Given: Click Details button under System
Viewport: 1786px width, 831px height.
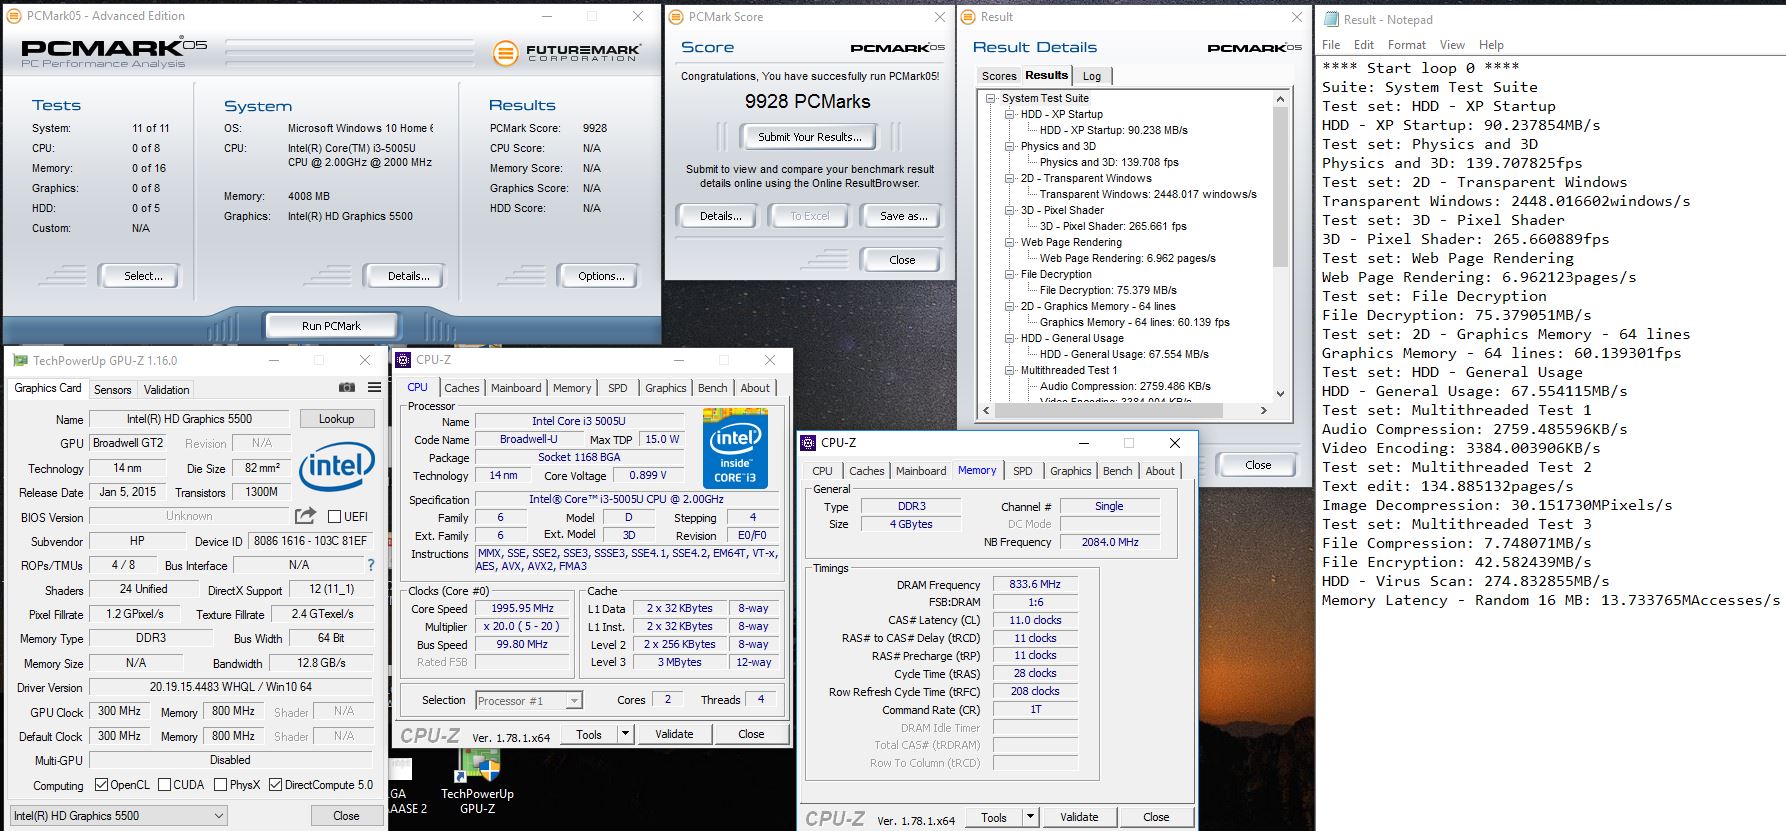Looking at the screenshot, I should click(408, 276).
